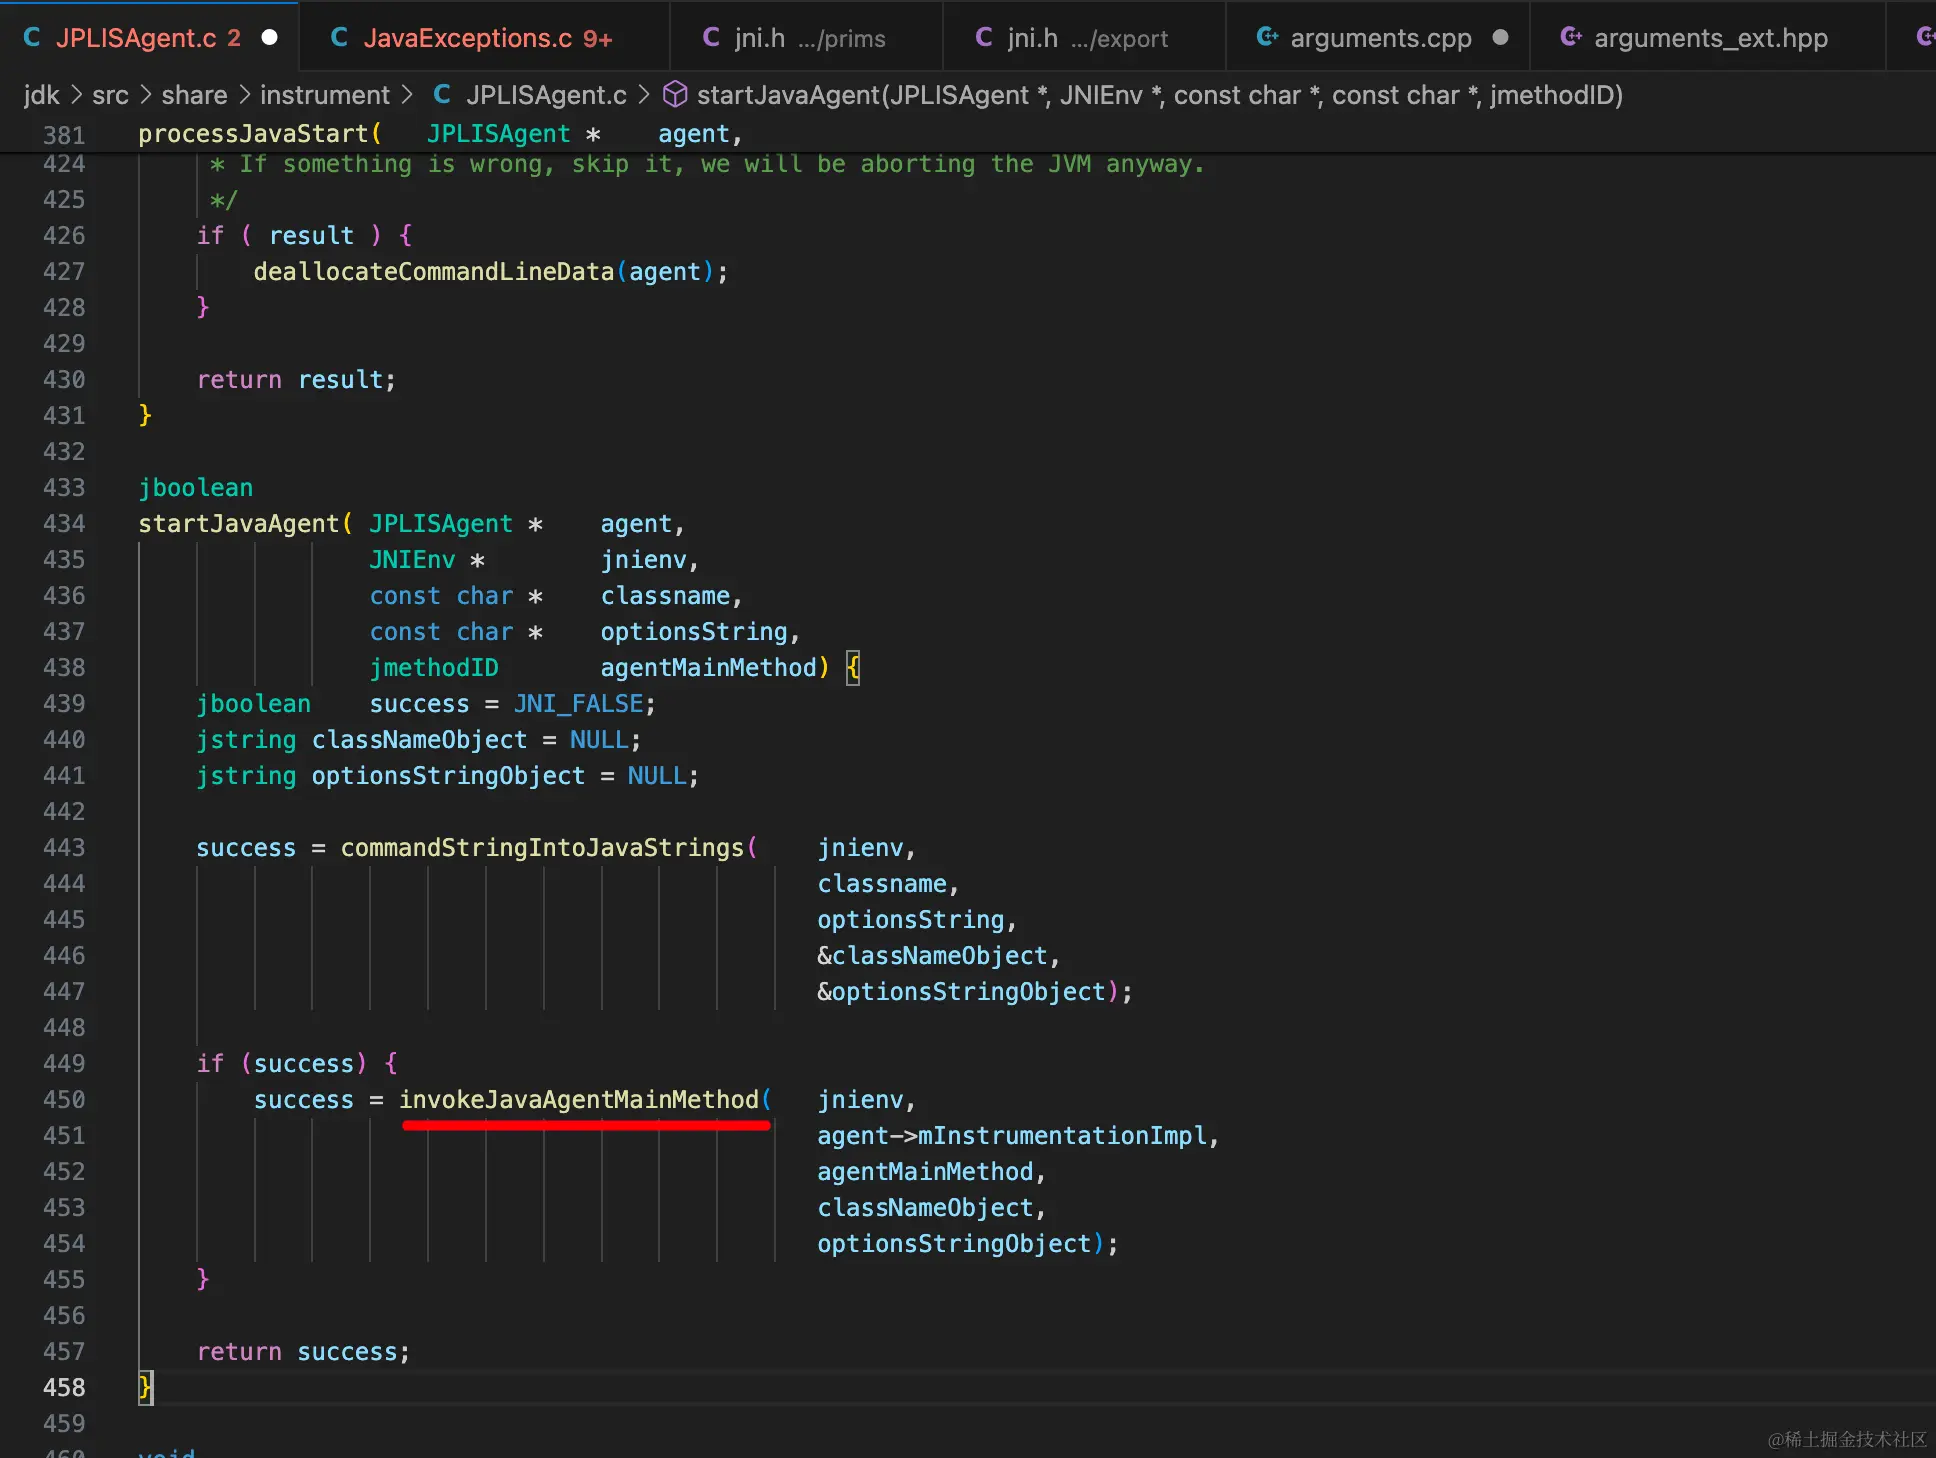Image resolution: width=1936 pixels, height=1458 pixels.
Task: Click the C icon on jni.h prims tab
Action: (711, 38)
